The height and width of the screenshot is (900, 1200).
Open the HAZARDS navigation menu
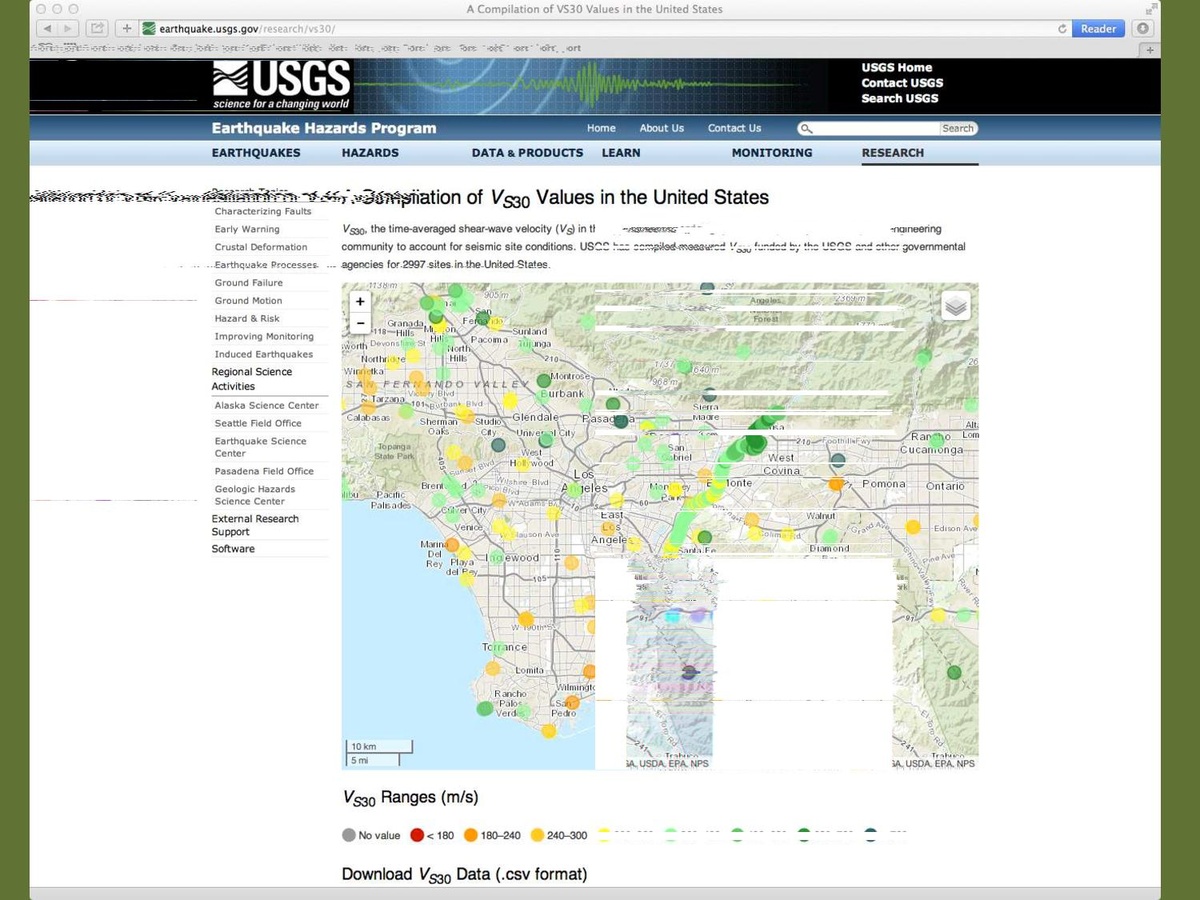point(370,153)
